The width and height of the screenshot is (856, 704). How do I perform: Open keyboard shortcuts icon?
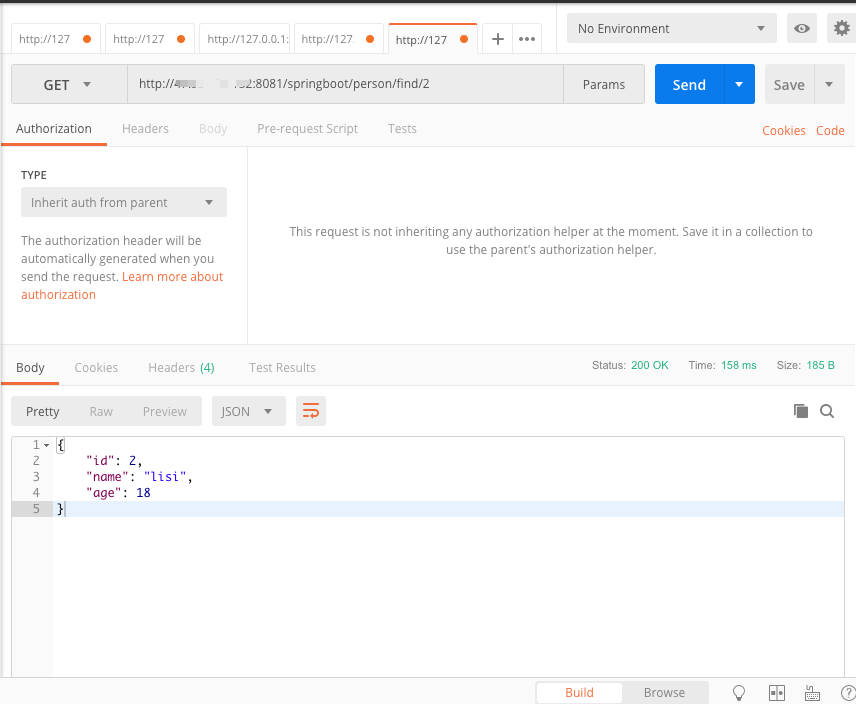click(x=812, y=693)
